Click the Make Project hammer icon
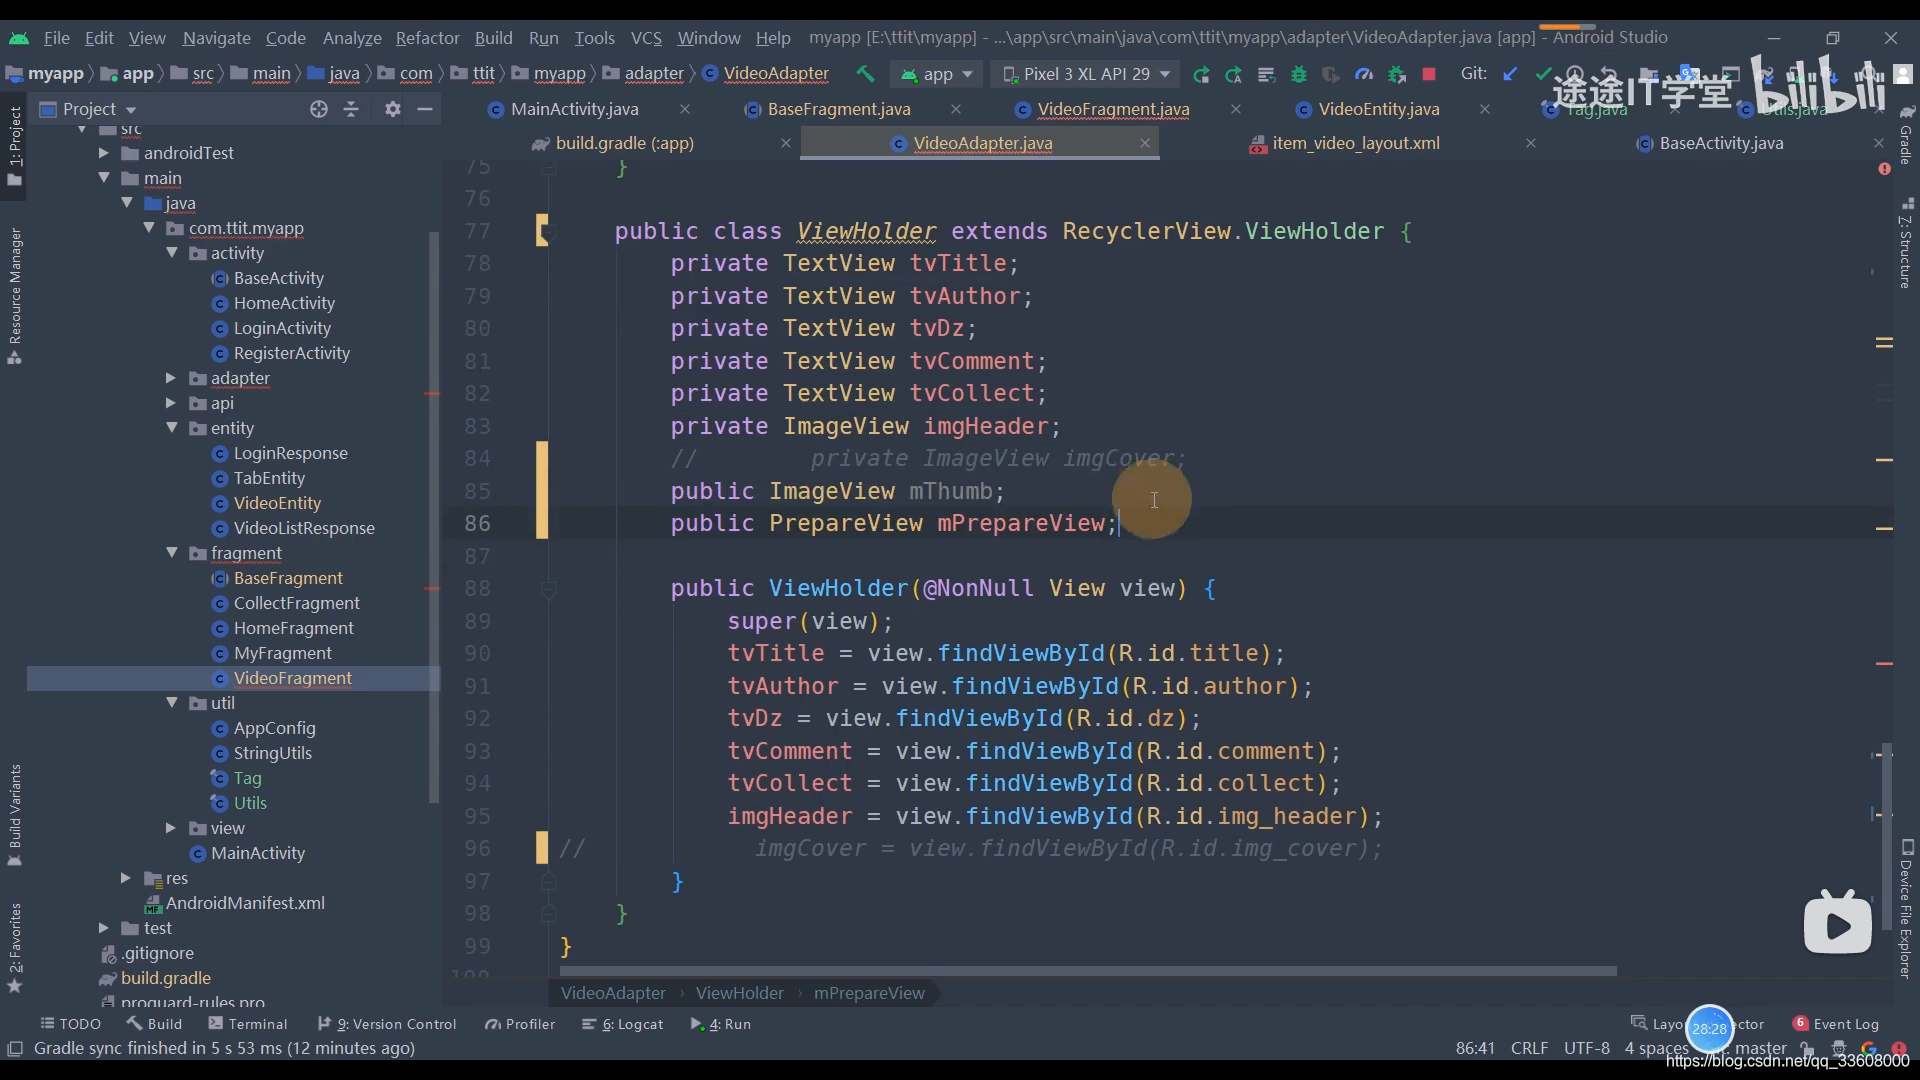The height and width of the screenshot is (1080, 1920). tap(865, 74)
